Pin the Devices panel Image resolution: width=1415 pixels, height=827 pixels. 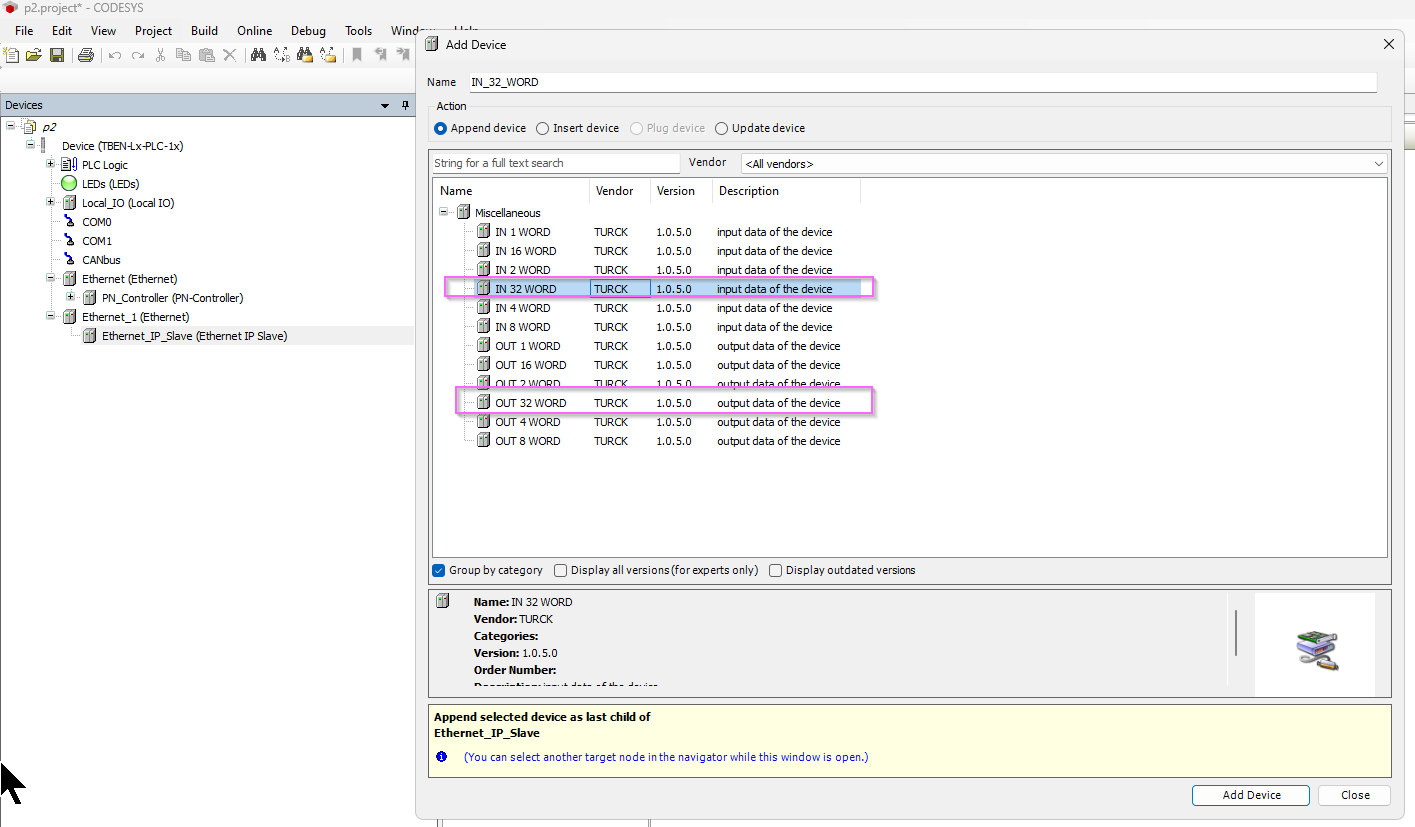click(x=405, y=105)
